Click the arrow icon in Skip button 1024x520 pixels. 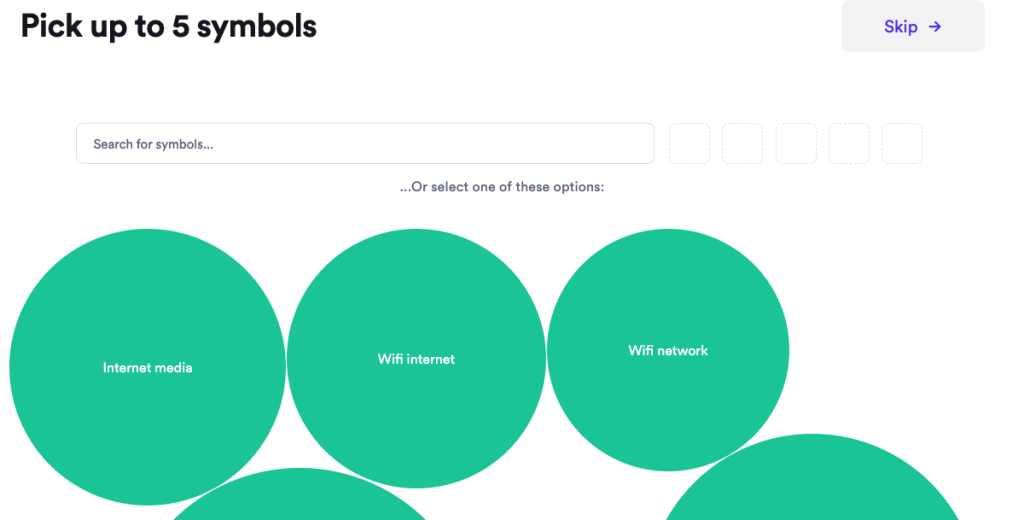[935, 27]
